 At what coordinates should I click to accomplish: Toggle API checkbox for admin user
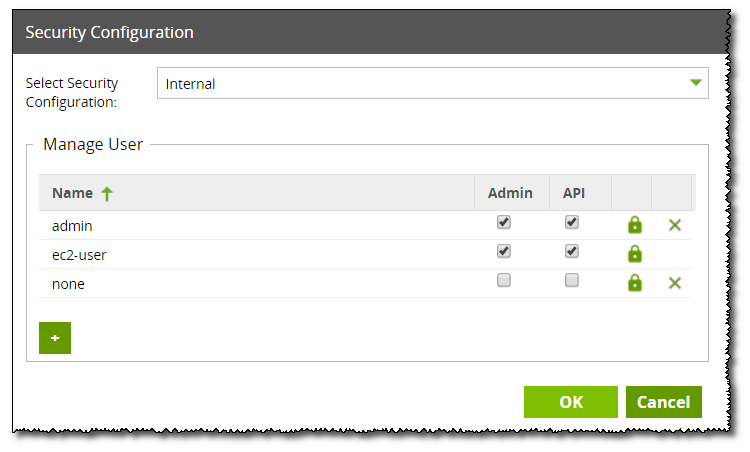572,222
